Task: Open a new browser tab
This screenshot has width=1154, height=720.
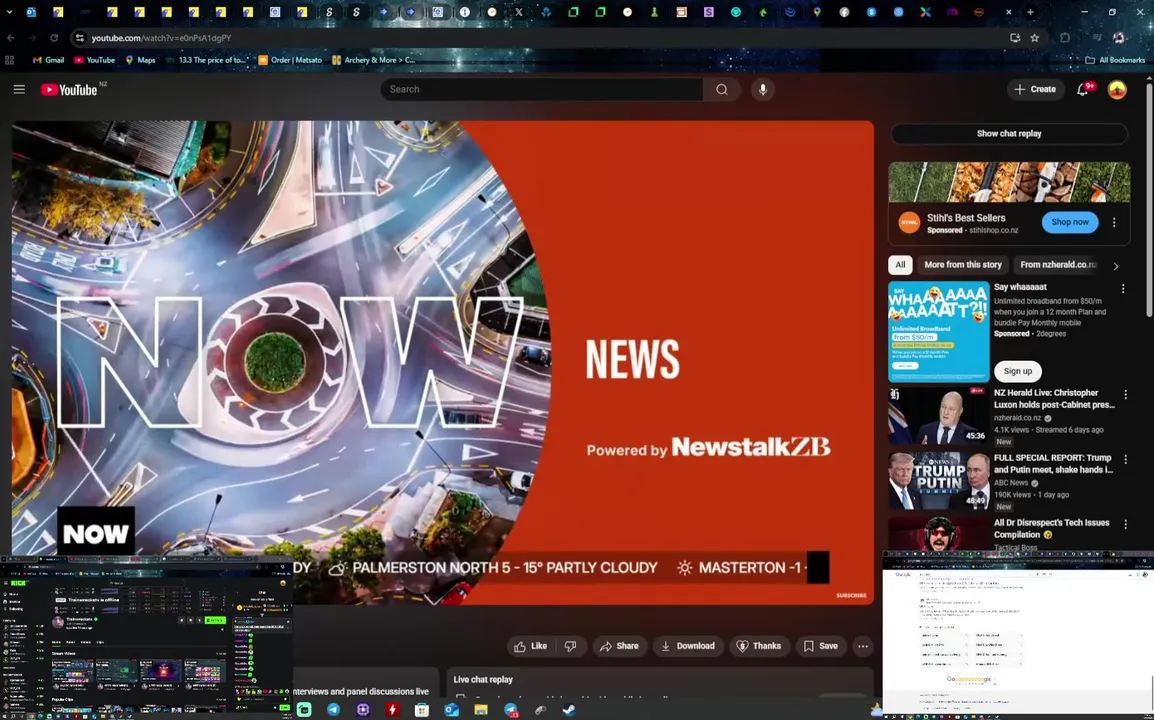Action: tap(1030, 12)
